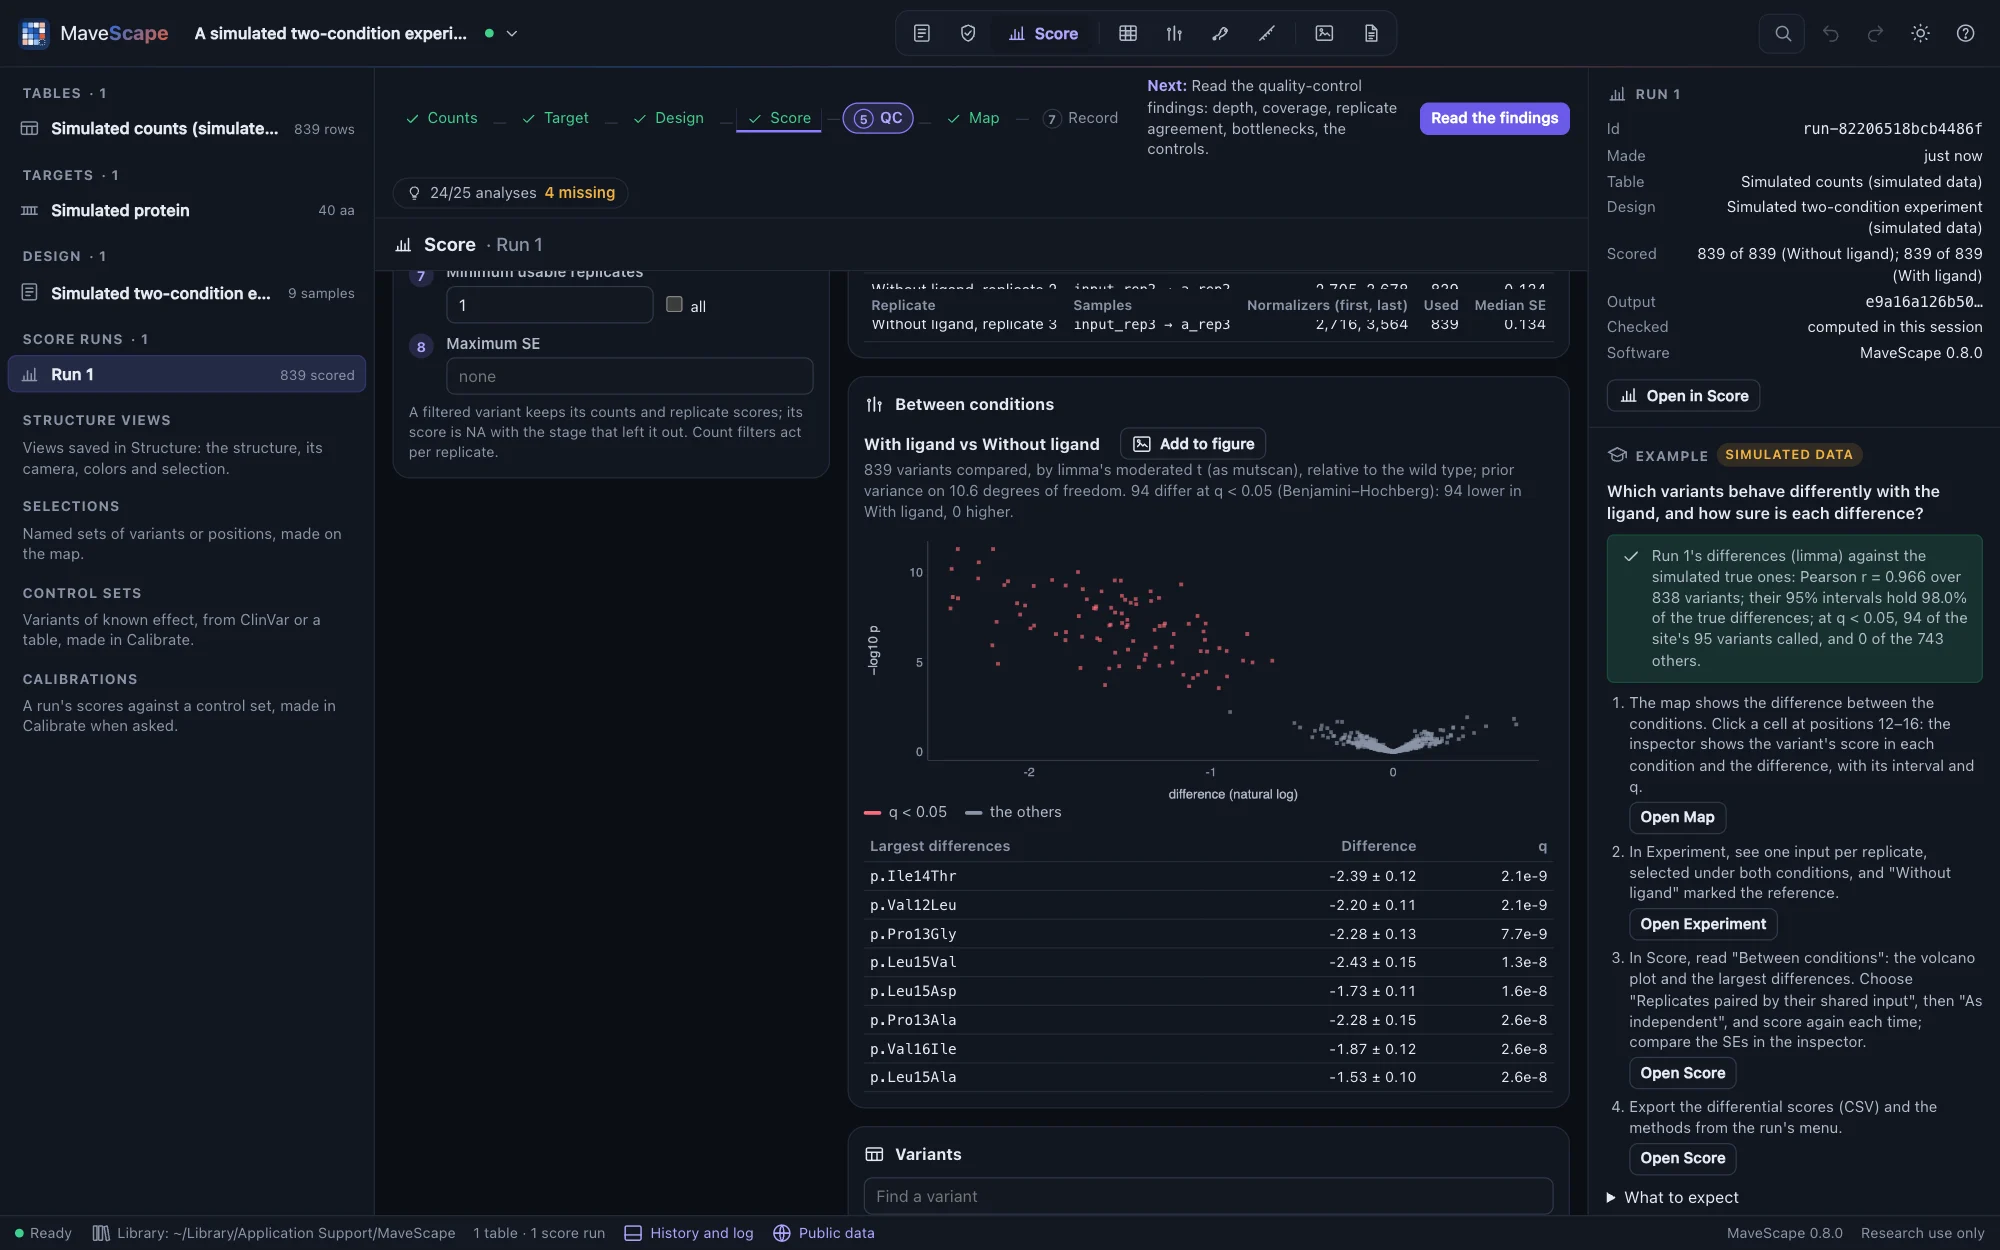Image resolution: width=2000 pixels, height=1250 pixels.
Task: Open the document notes icon in toolbar
Action: (922, 33)
